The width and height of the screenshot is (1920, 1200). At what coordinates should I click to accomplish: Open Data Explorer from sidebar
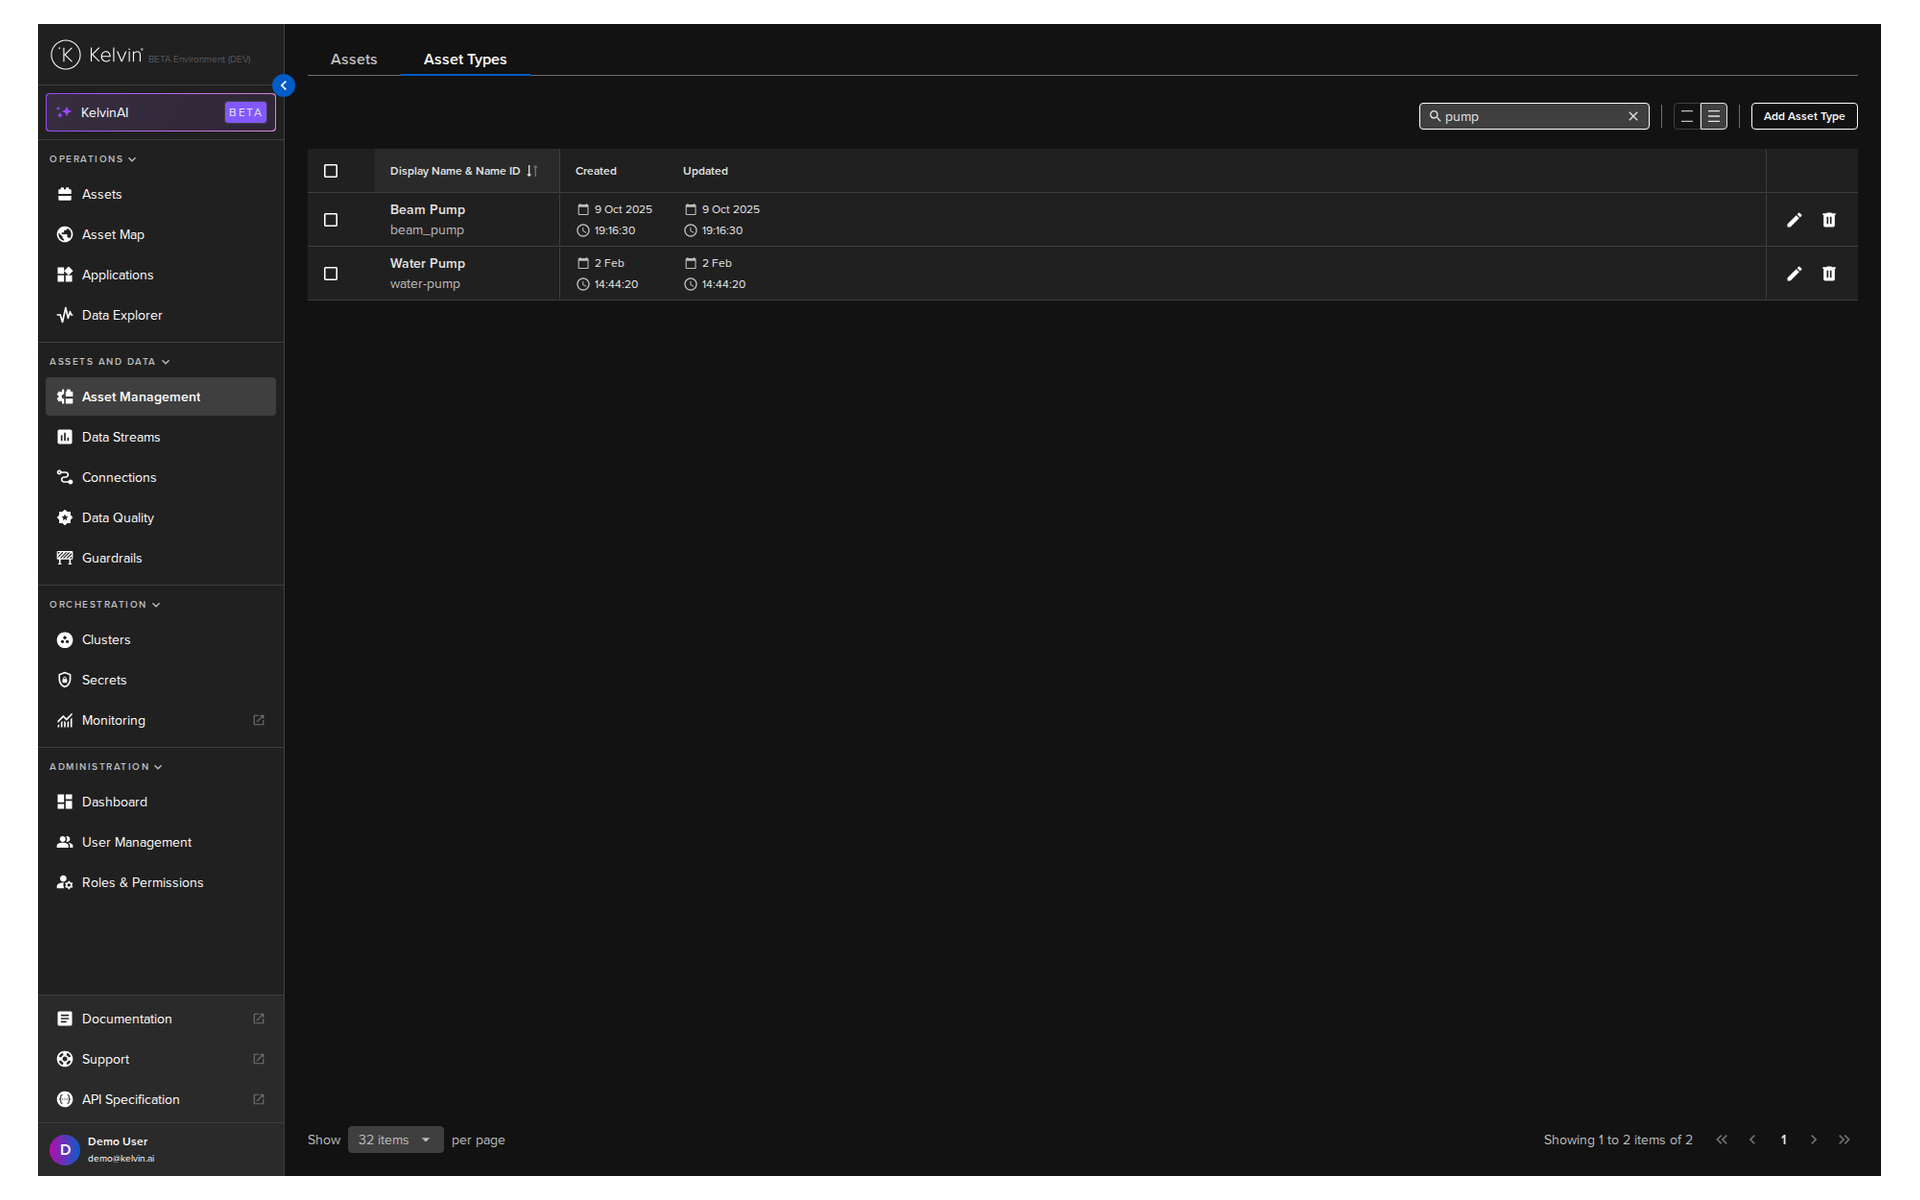[x=121, y=315]
